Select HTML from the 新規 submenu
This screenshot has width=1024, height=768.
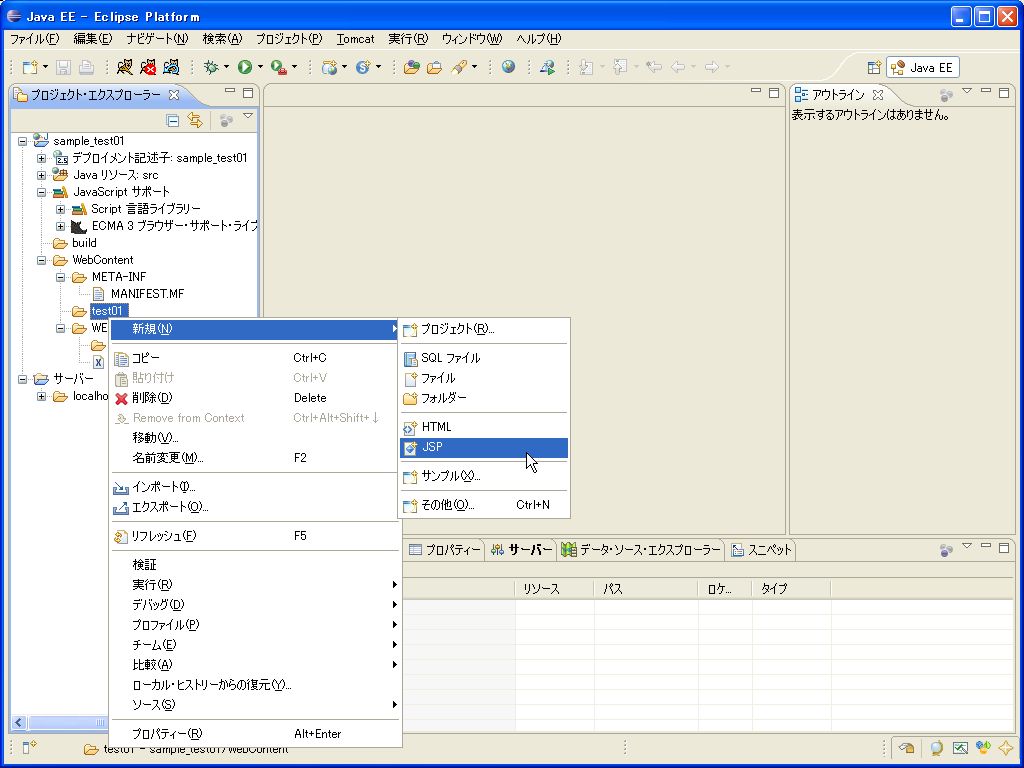click(484, 427)
